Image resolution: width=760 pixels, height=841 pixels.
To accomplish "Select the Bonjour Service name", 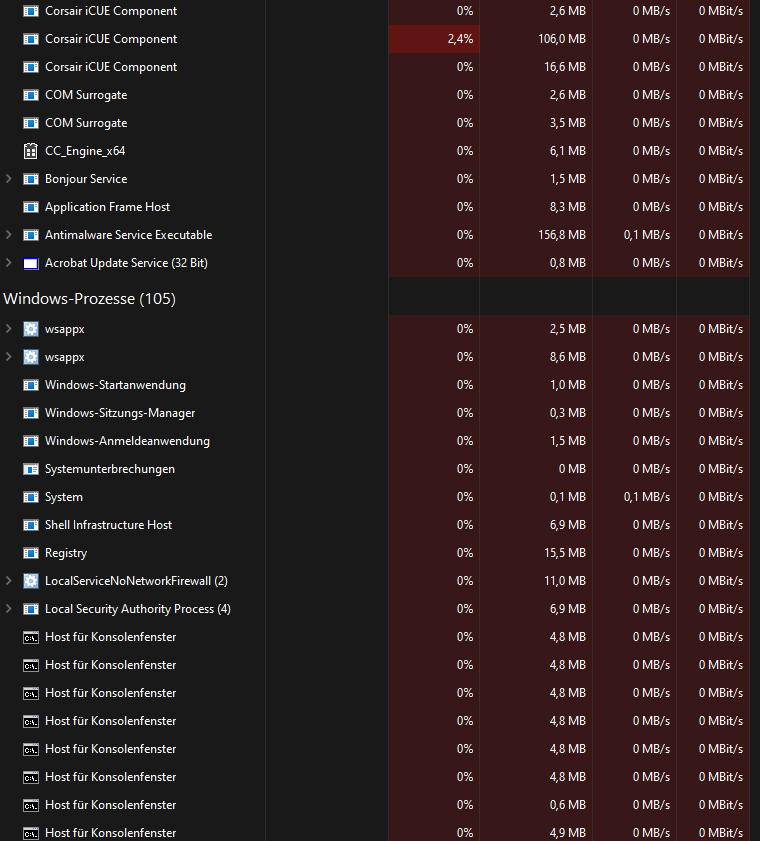I will [x=86, y=179].
